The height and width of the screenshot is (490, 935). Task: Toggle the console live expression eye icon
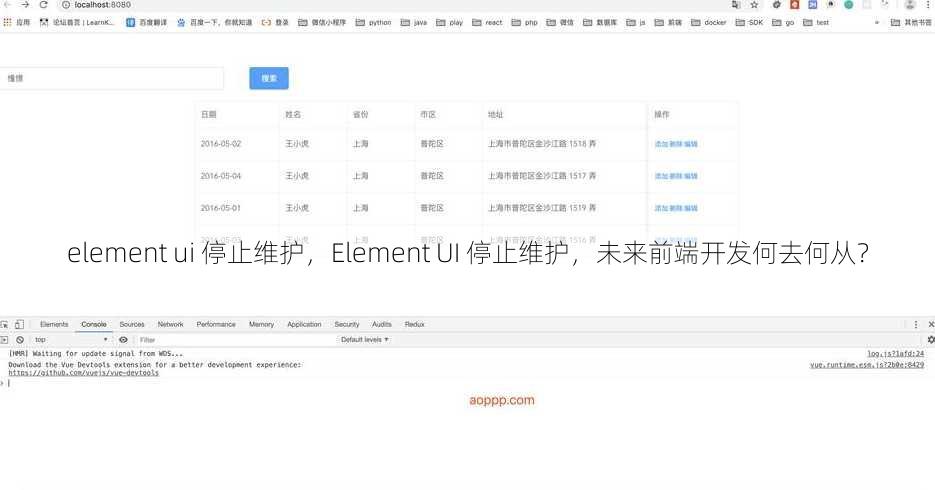click(x=123, y=340)
